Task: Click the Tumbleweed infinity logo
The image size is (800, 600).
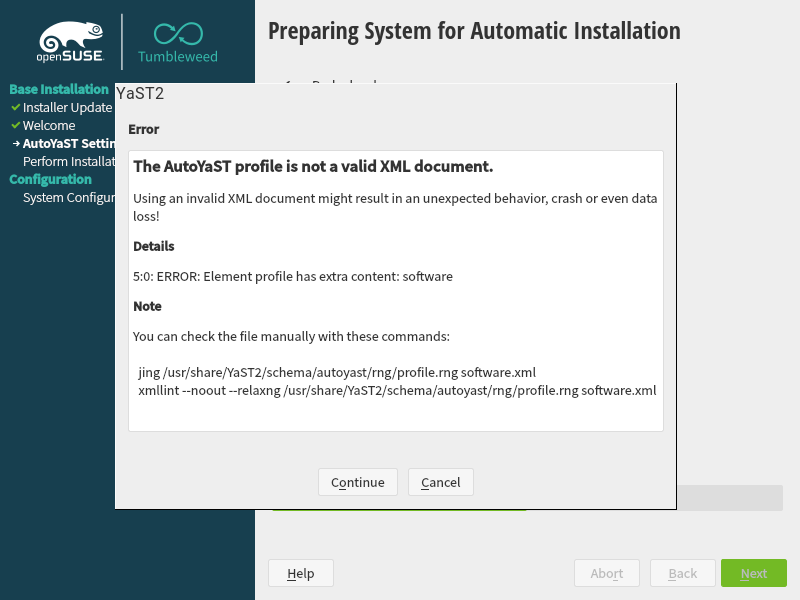Action: click(x=177, y=34)
